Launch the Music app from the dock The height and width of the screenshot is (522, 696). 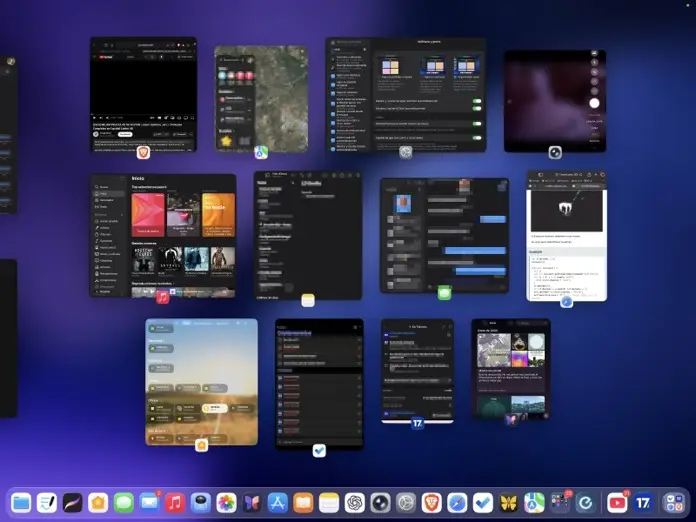[x=175, y=503]
